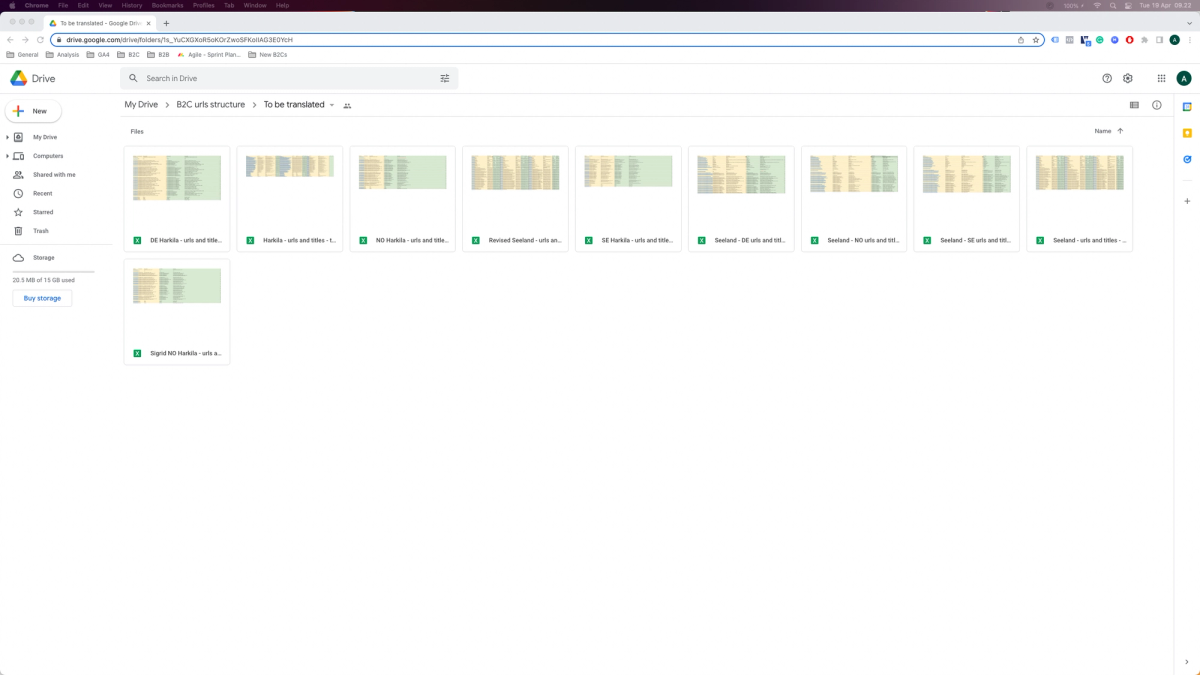Open the Profiles menu
The image size is (1200, 675).
(204, 5)
